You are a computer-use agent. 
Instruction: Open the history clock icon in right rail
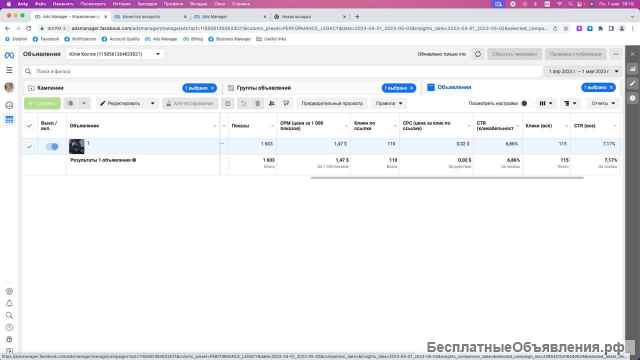[x=633, y=98]
